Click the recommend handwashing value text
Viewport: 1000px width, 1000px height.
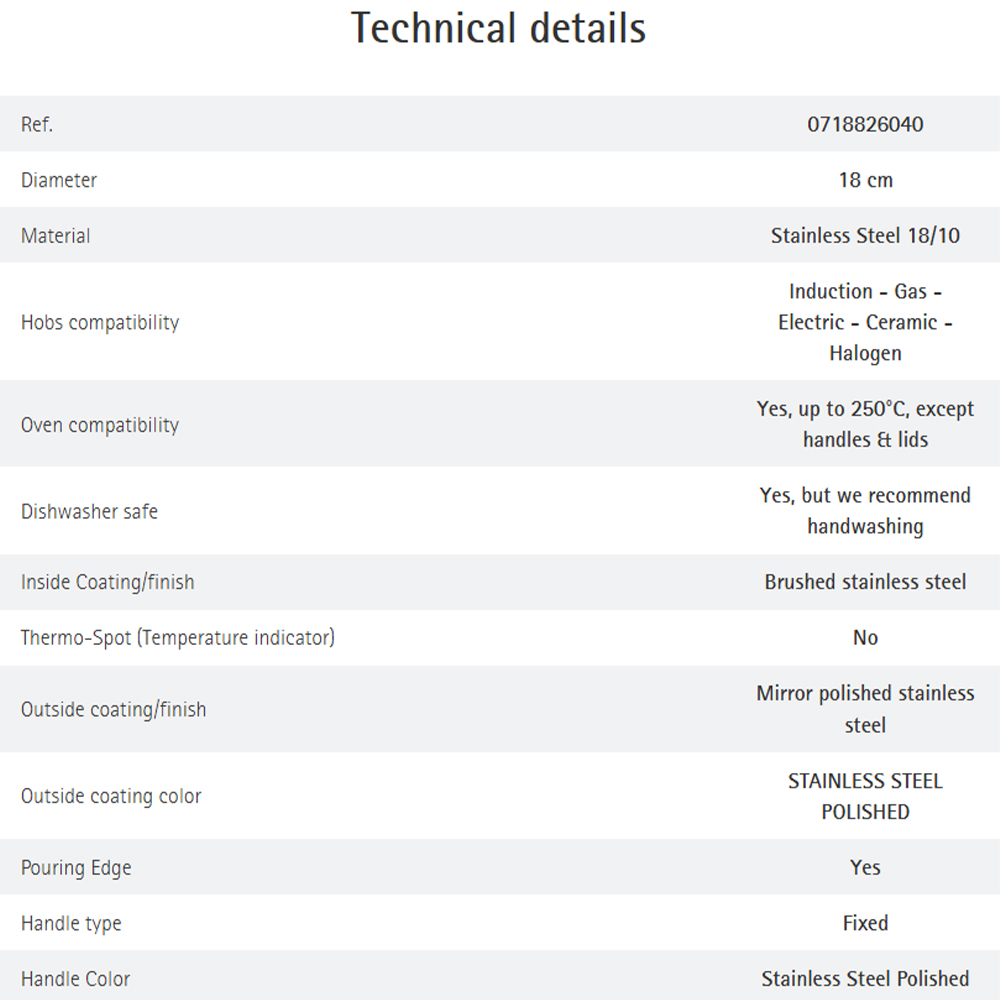(x=865, y=511)
